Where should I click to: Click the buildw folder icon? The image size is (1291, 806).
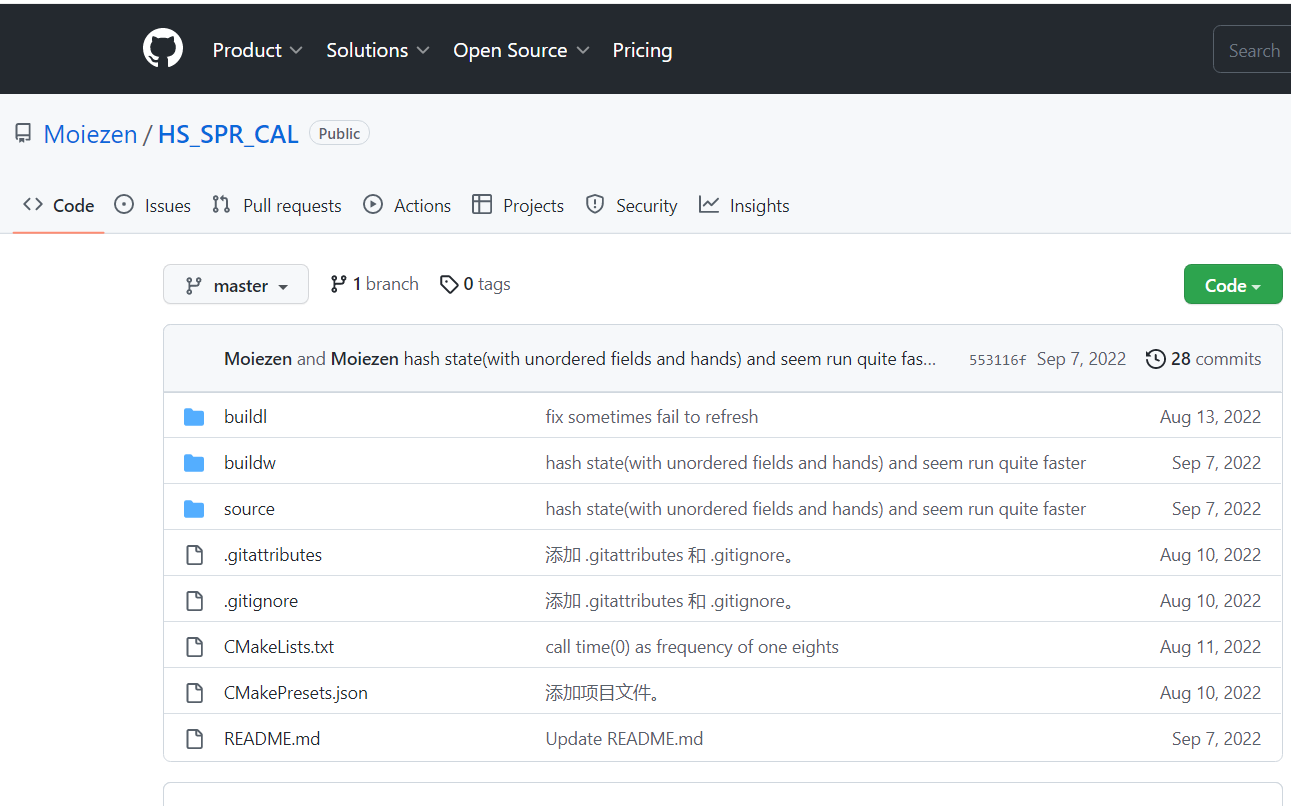[194, 463]
